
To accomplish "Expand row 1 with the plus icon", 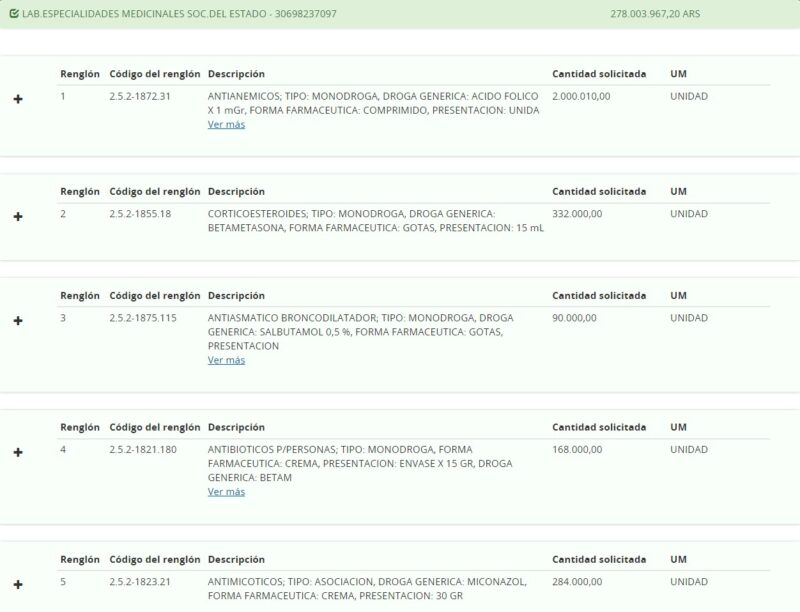I will click(x=18, y=99).
